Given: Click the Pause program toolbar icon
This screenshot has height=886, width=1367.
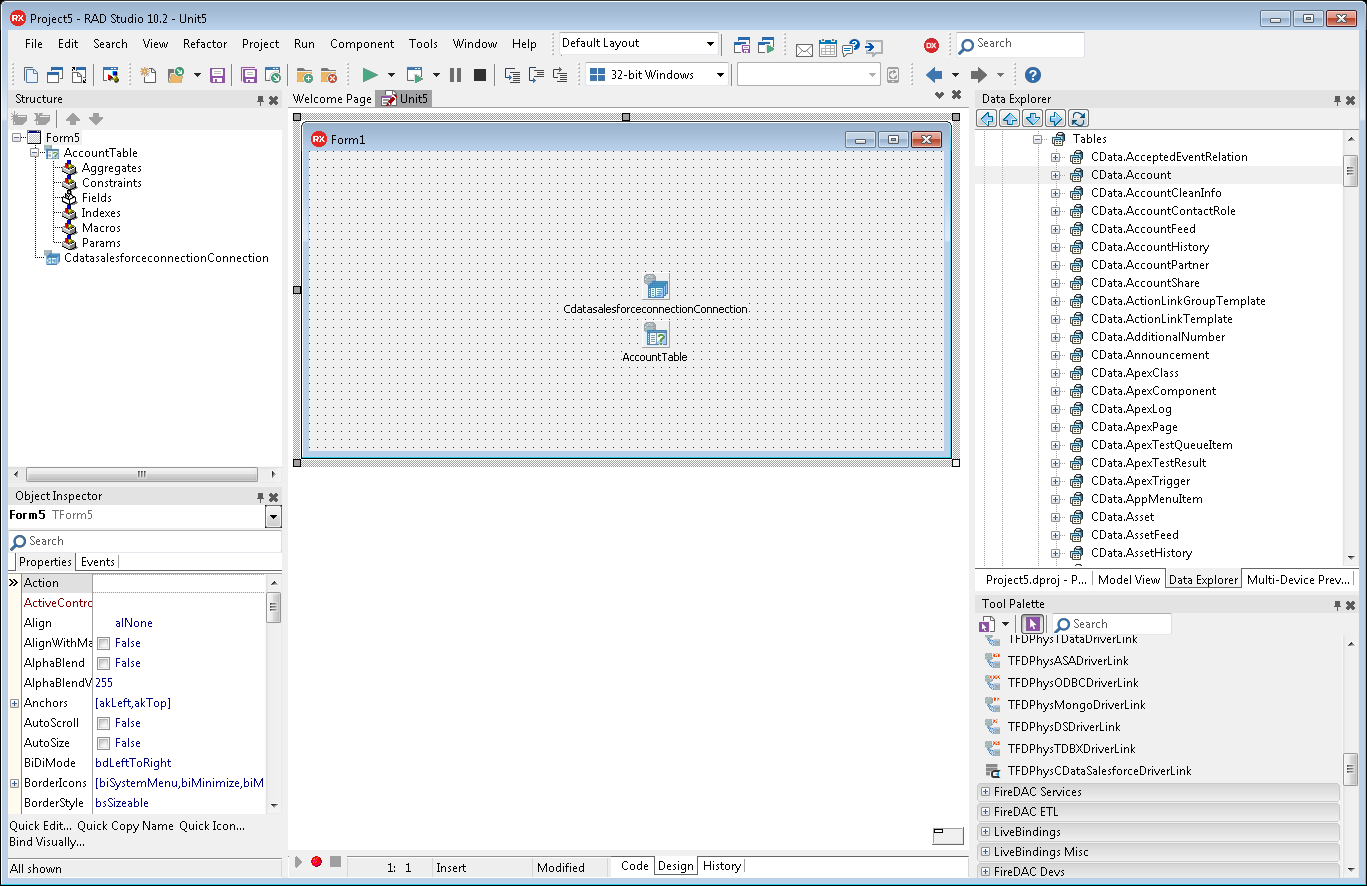Looking at the screenshot, I should coord(456,75).
